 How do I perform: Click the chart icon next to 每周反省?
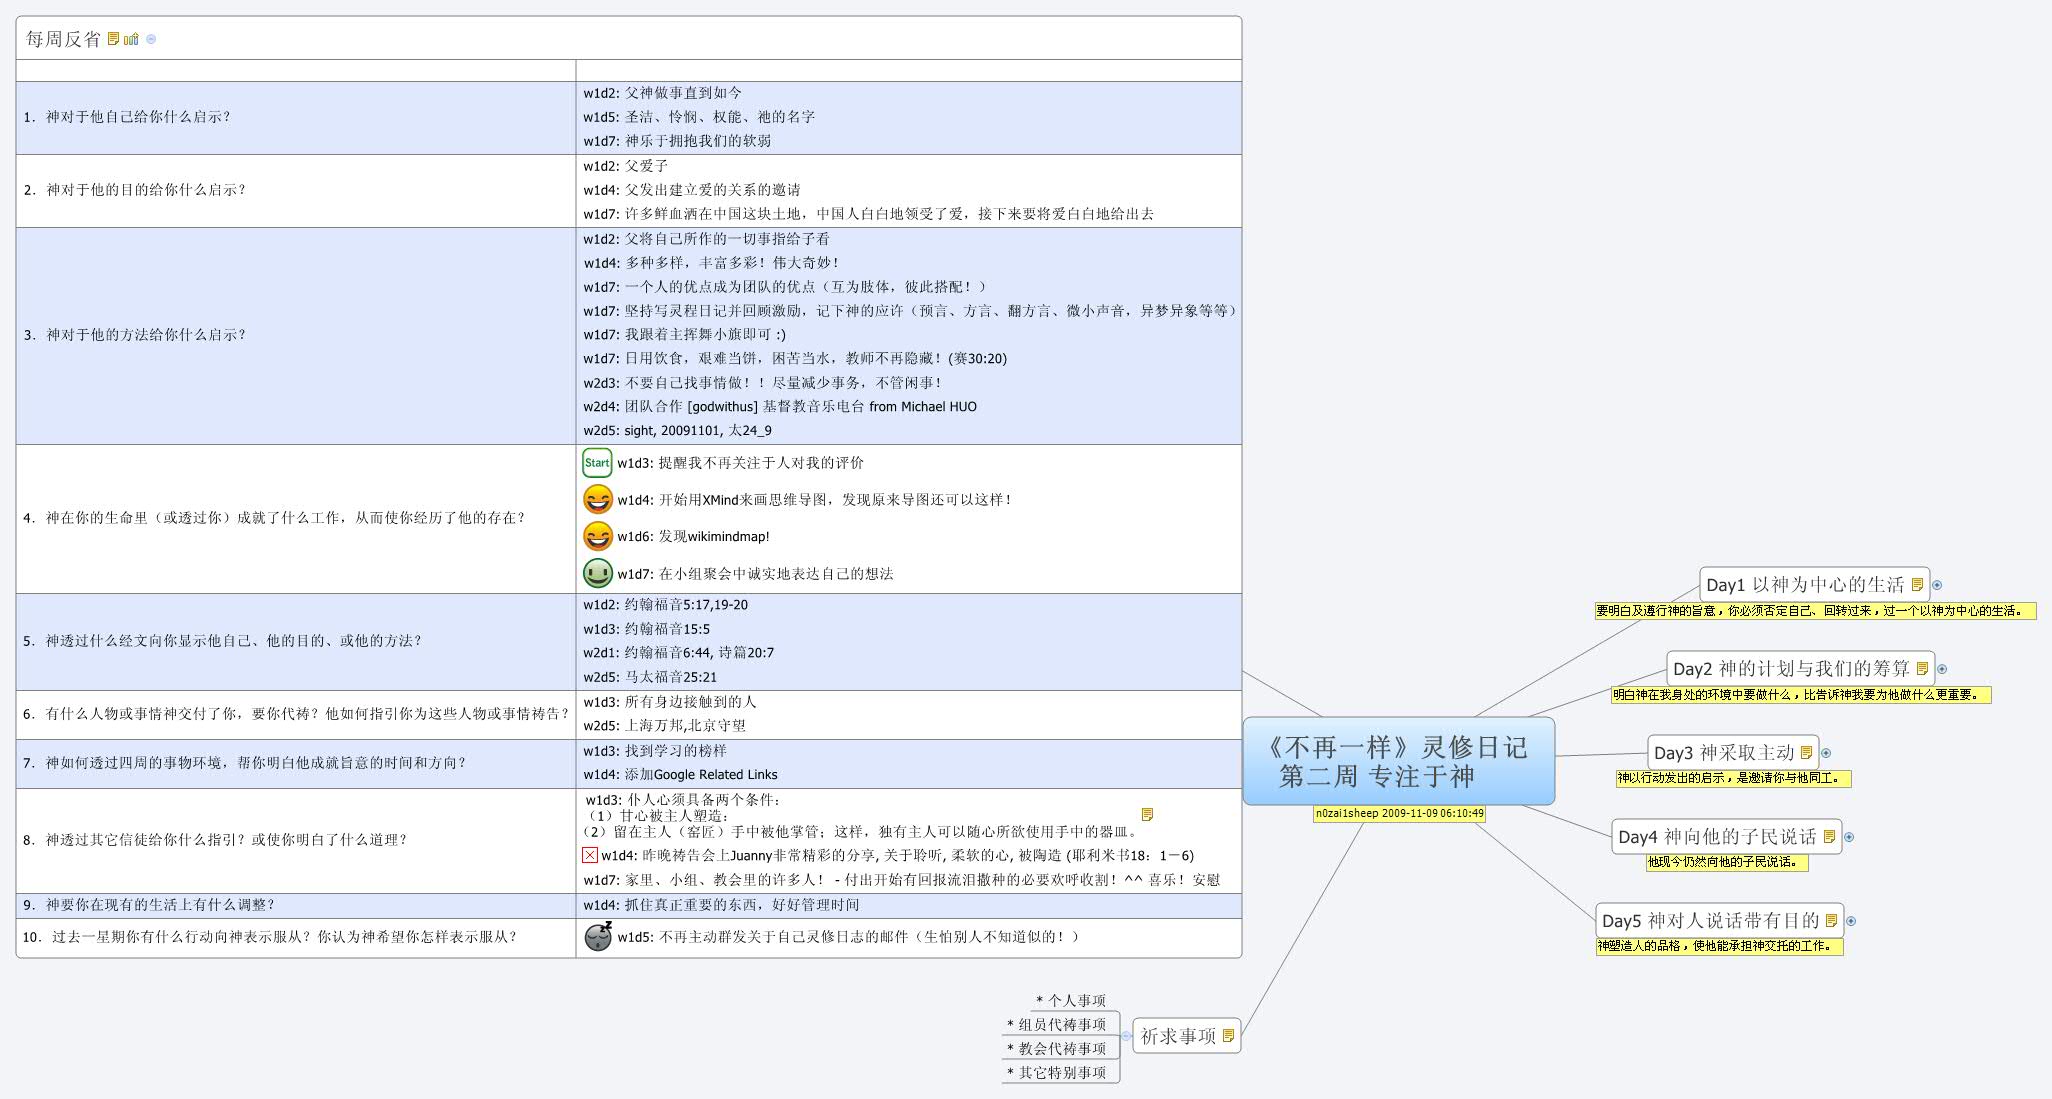click(129, 38)
